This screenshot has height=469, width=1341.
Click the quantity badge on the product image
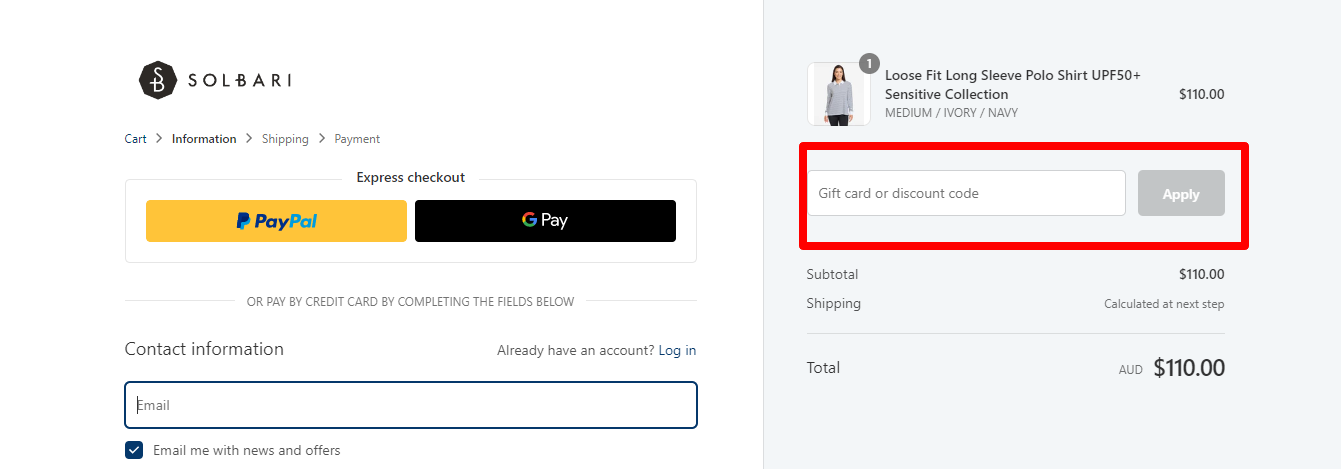click(x=869, y=64)
